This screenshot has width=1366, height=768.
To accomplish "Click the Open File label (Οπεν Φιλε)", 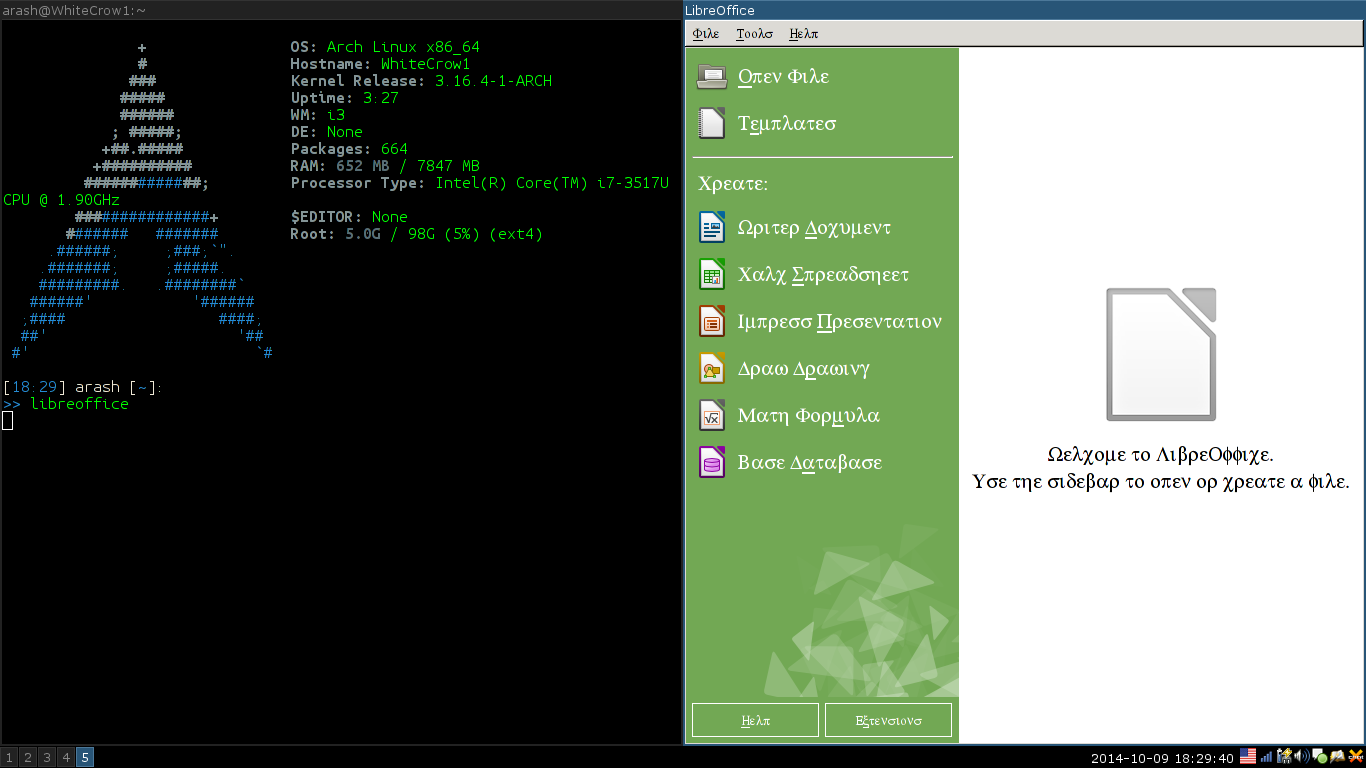I will pos(783,77).
